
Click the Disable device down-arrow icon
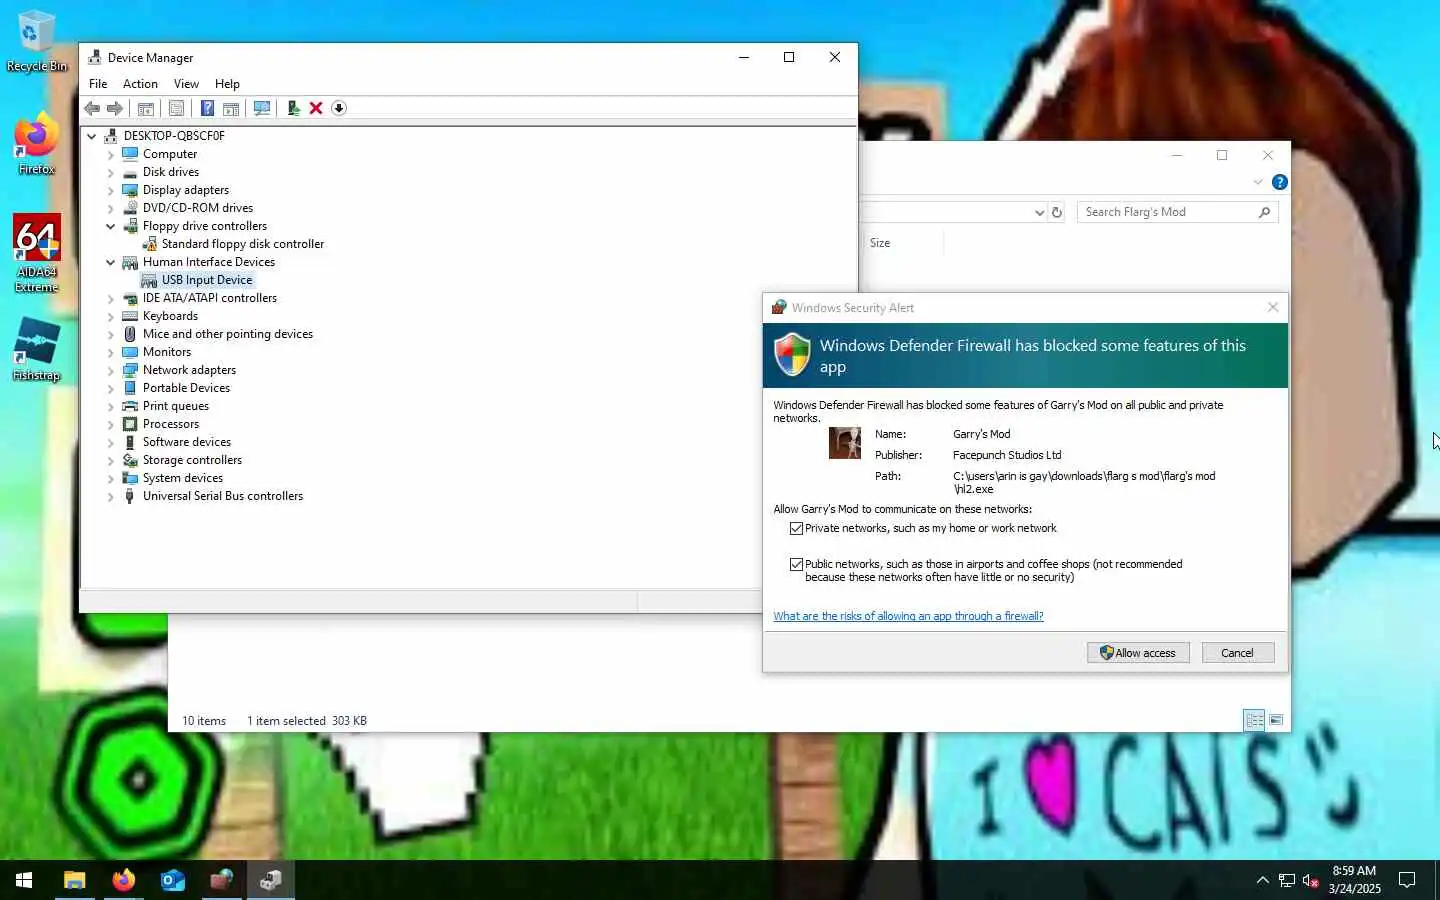coord(339,108)
